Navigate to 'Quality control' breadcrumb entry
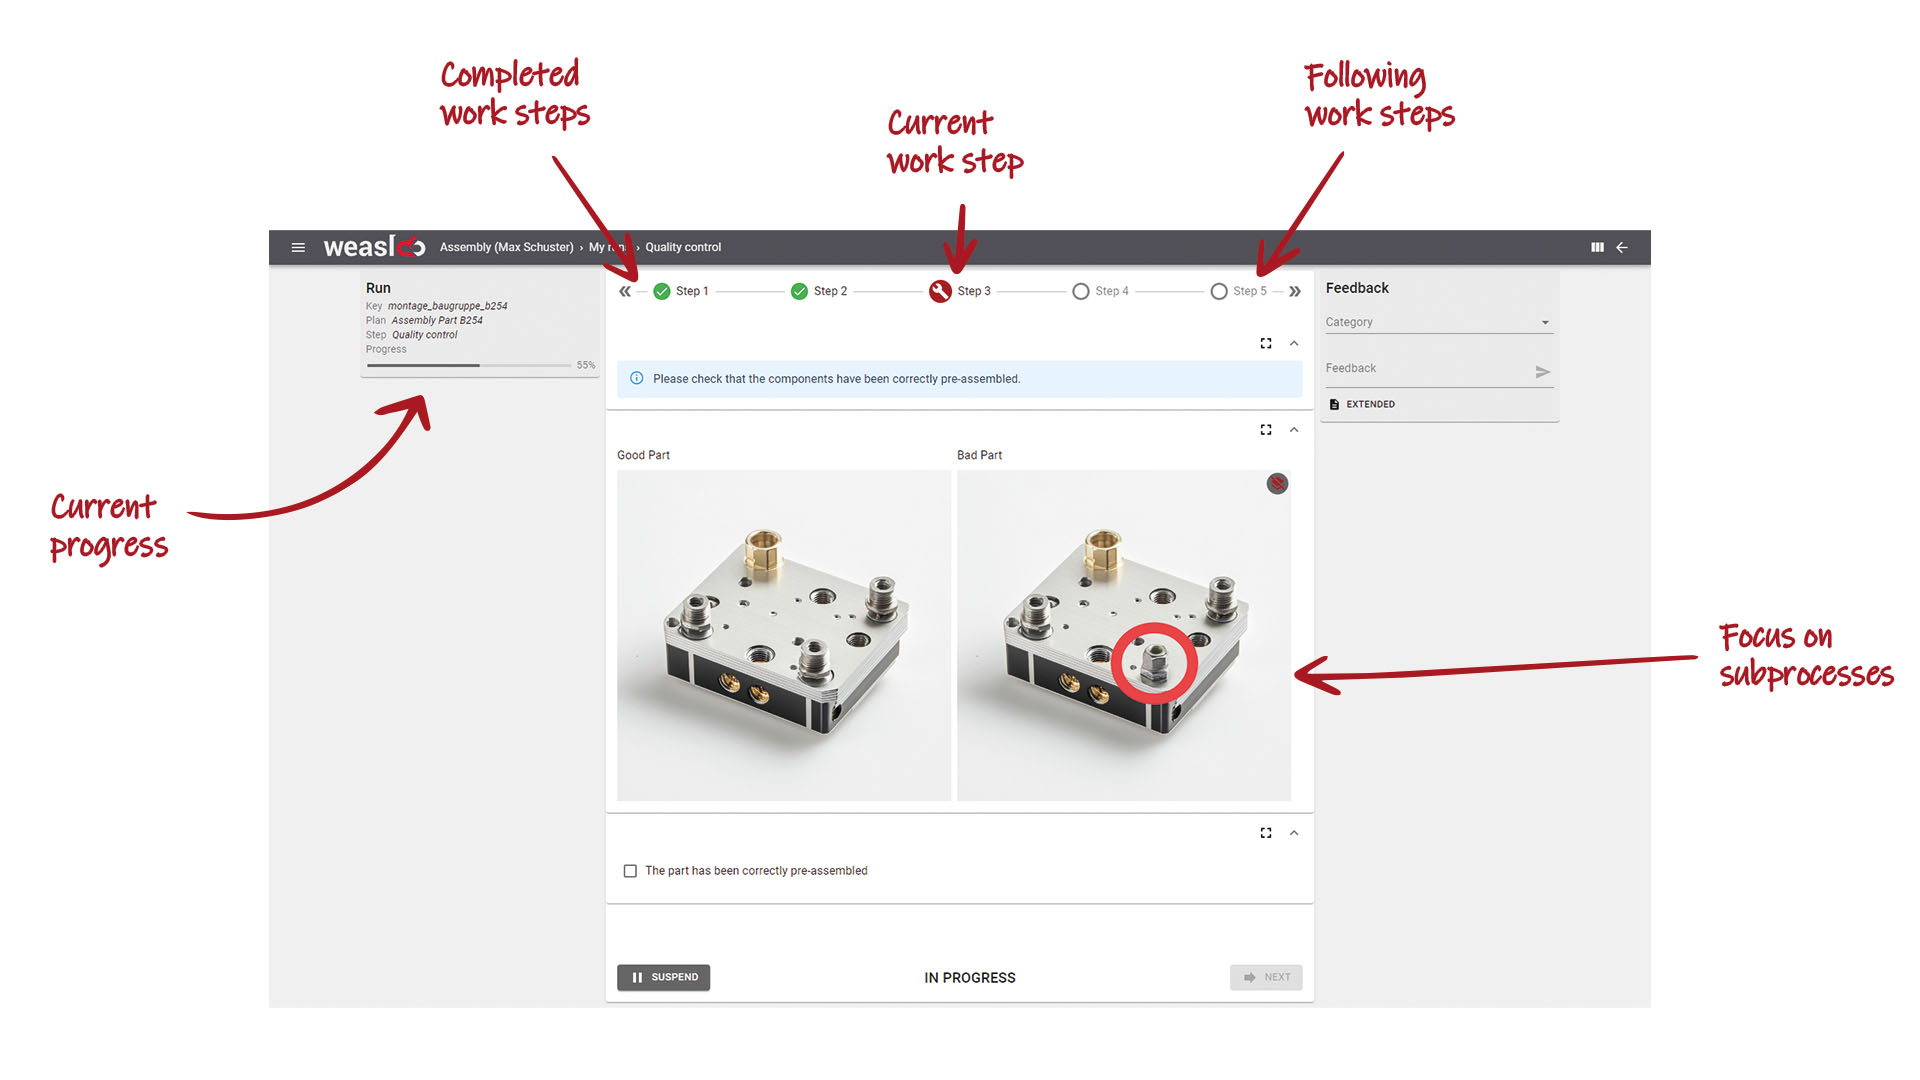 point(683,247)
